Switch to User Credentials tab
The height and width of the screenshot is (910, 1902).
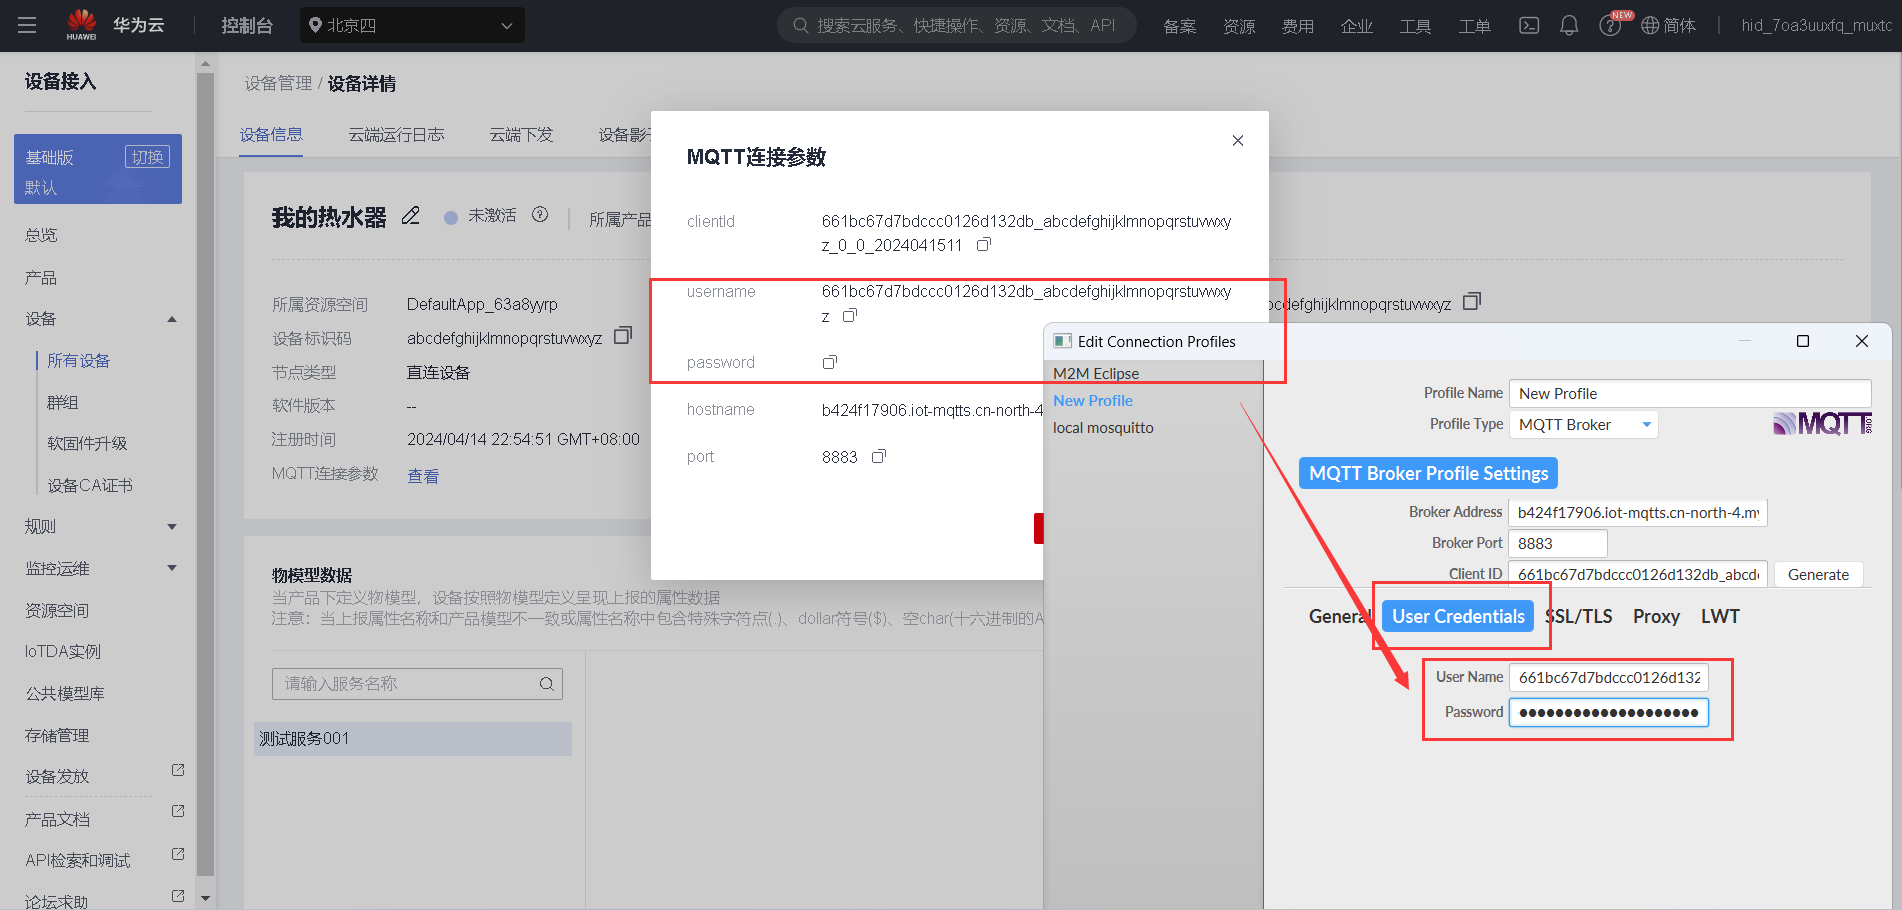click(1458, 616)
